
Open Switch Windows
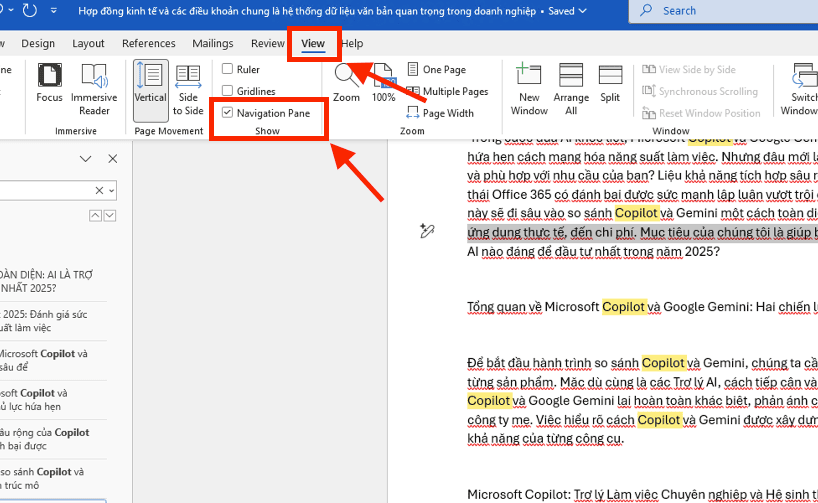click(x=802, y=89)
